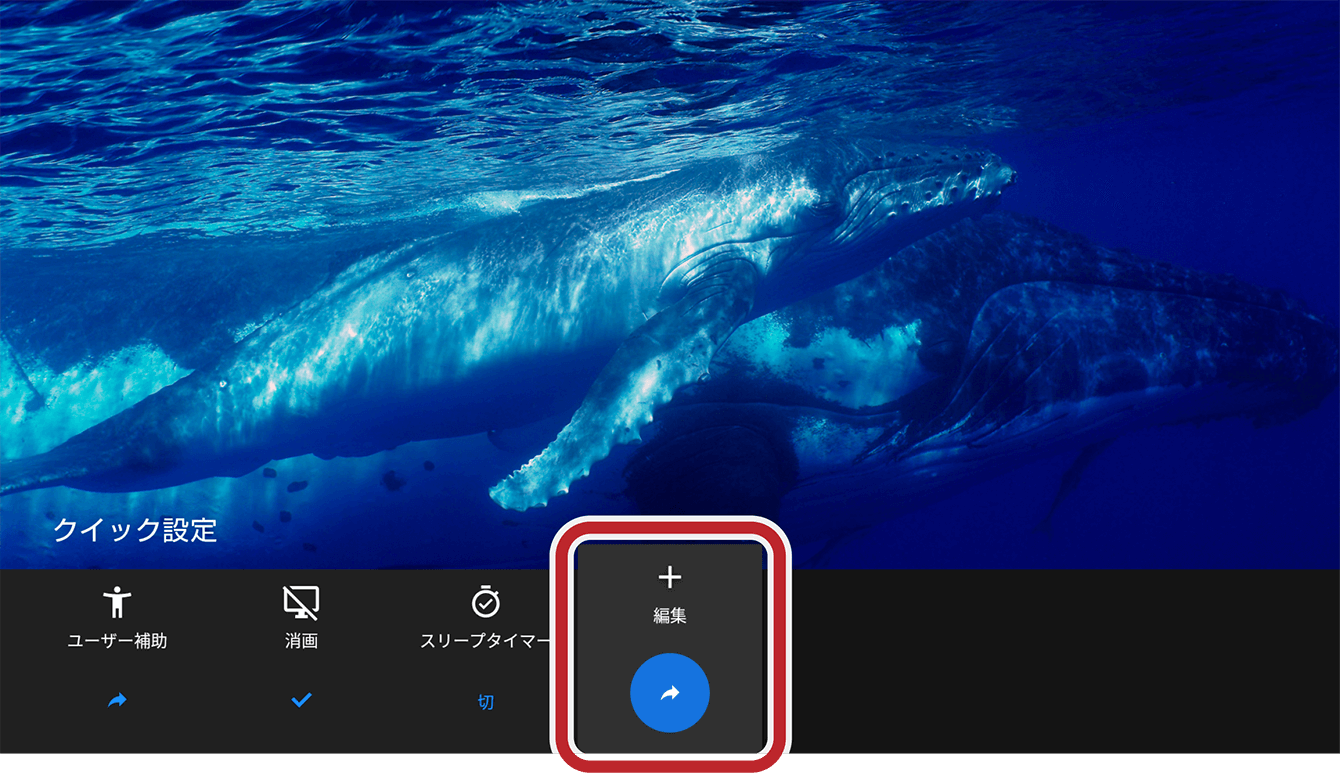1340x773 pixels.
Task: Click the クイック設定 heading
Action: [x=135, y=530]
